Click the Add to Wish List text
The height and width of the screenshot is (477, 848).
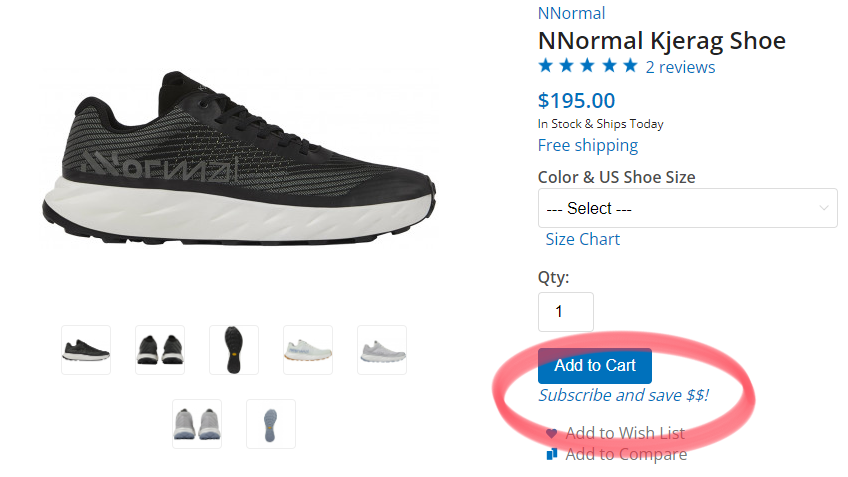(625, 433)
